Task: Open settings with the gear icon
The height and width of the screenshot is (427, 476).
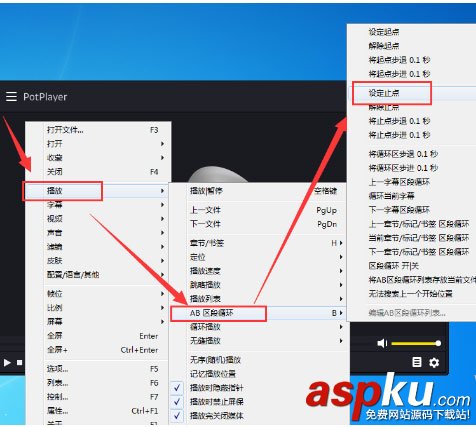Action: (434, 362)
